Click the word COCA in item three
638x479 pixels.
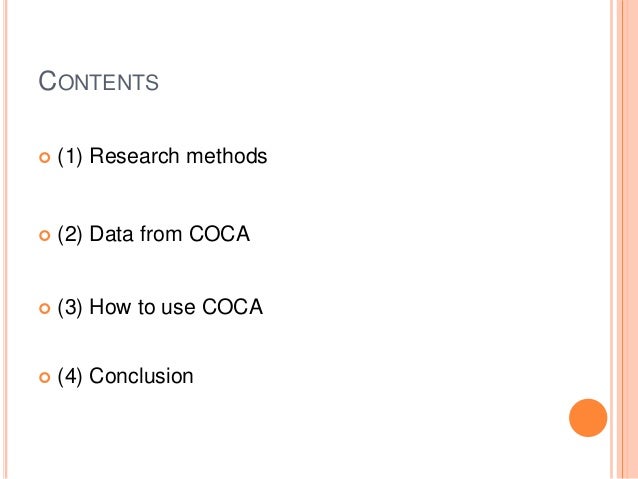(232, 308)
